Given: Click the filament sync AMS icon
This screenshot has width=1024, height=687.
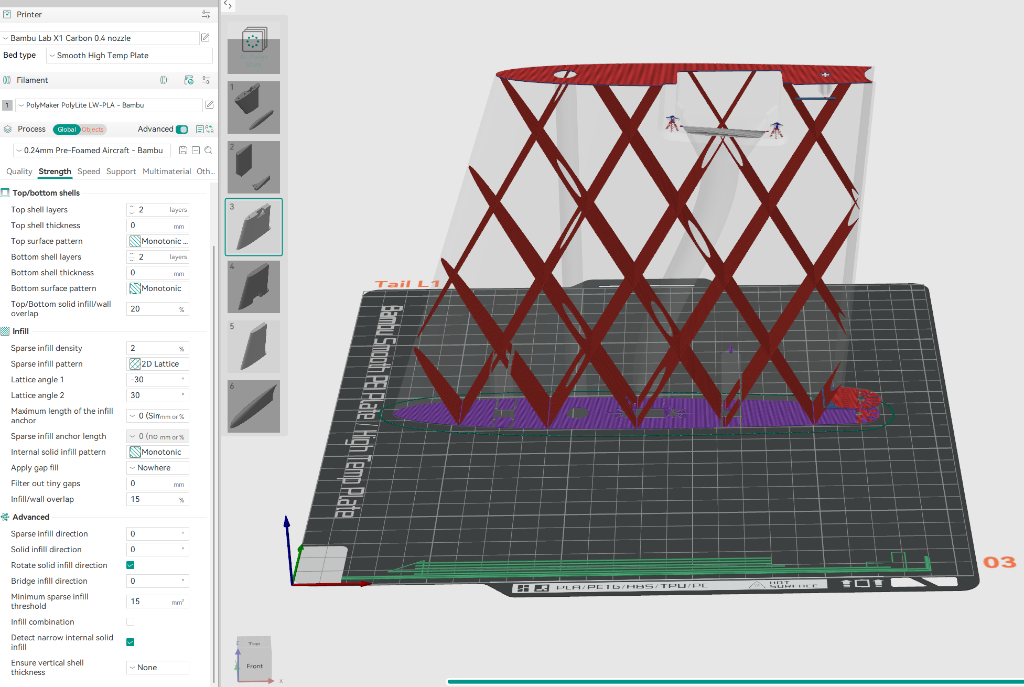Looking at the screenshot, I should 188,80.
